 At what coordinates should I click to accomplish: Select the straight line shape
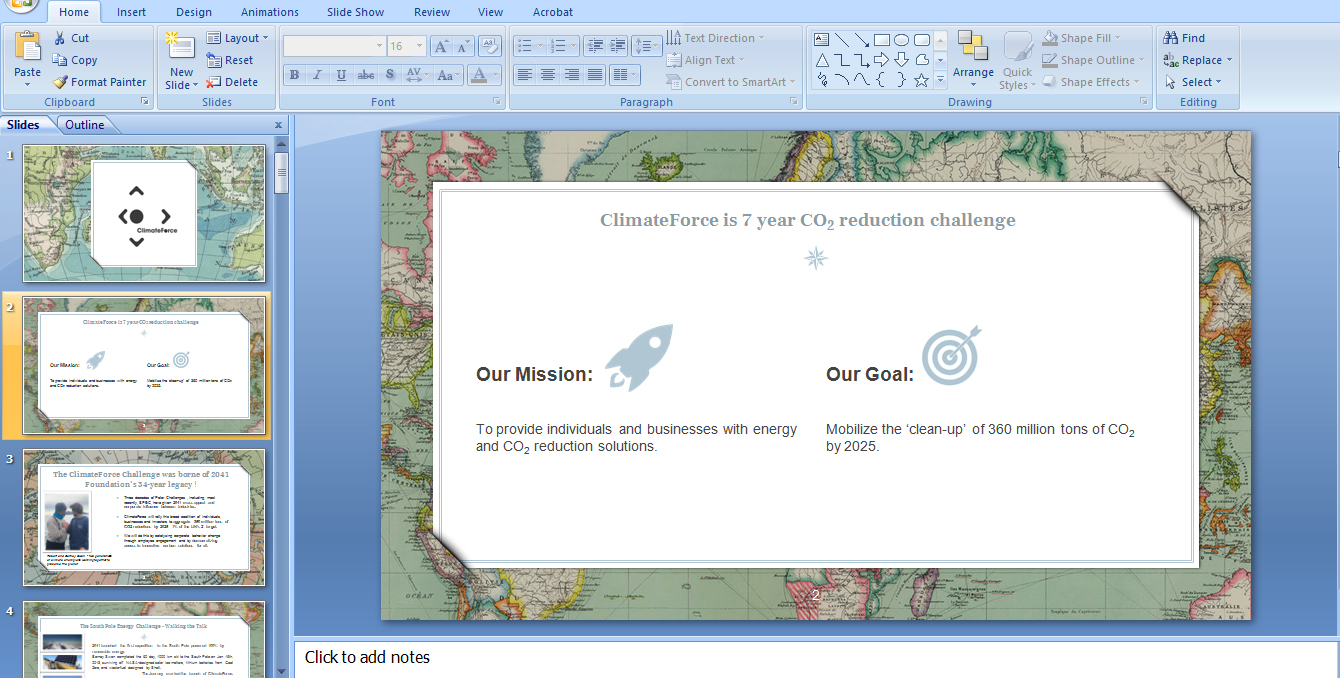[842, 40]
